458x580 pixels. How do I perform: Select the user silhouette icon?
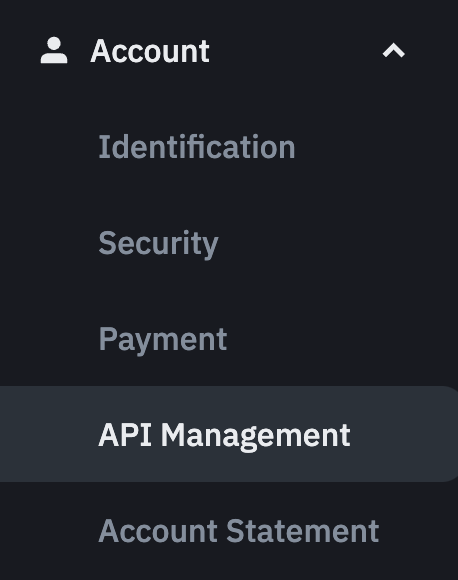pyautogui.click(x=54, y=50)
